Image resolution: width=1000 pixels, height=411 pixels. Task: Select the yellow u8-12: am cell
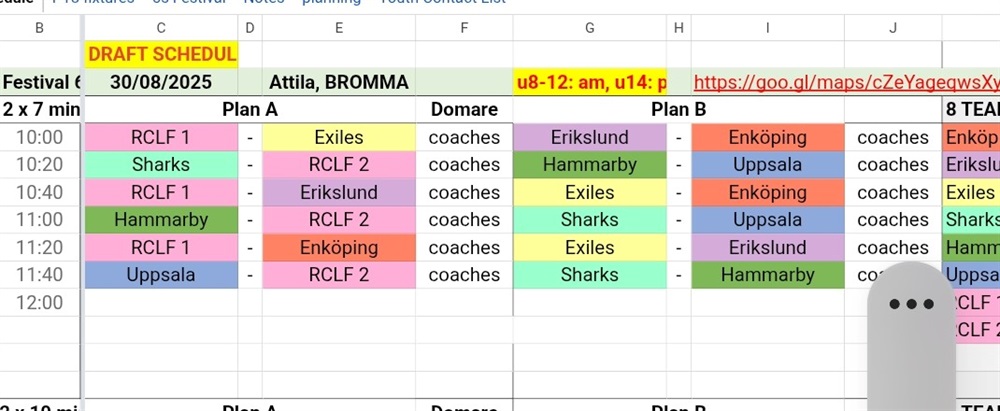[589, 82]
